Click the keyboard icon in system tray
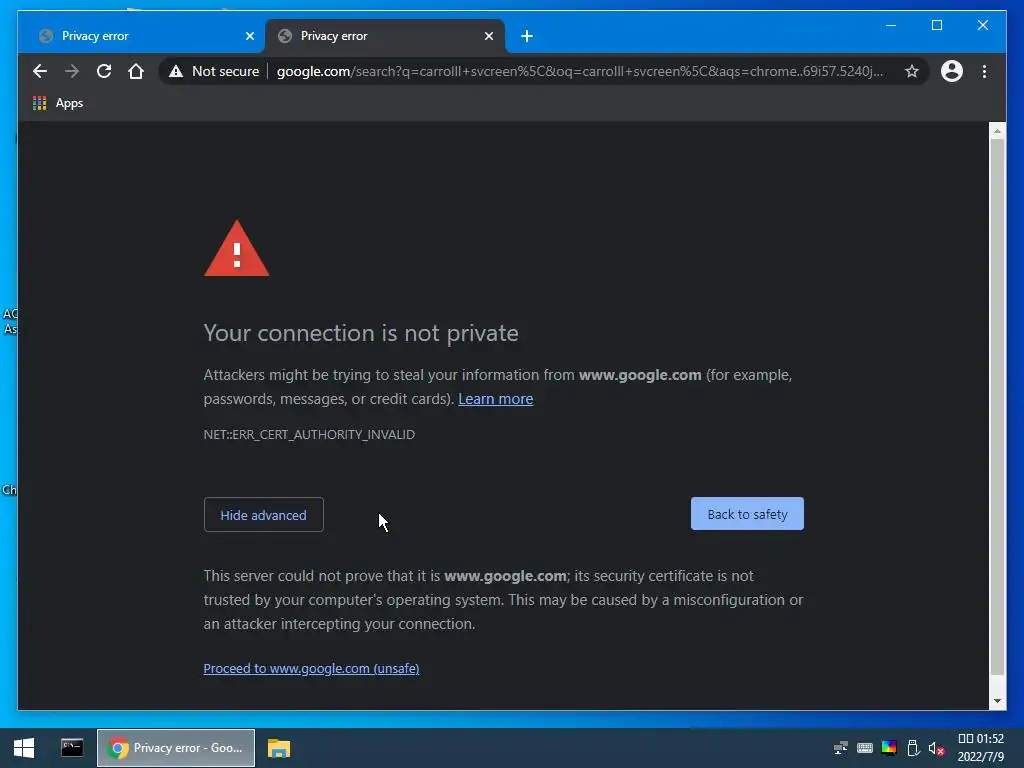1024x768 pixels. pyautogui.click(x=865, y=748)
